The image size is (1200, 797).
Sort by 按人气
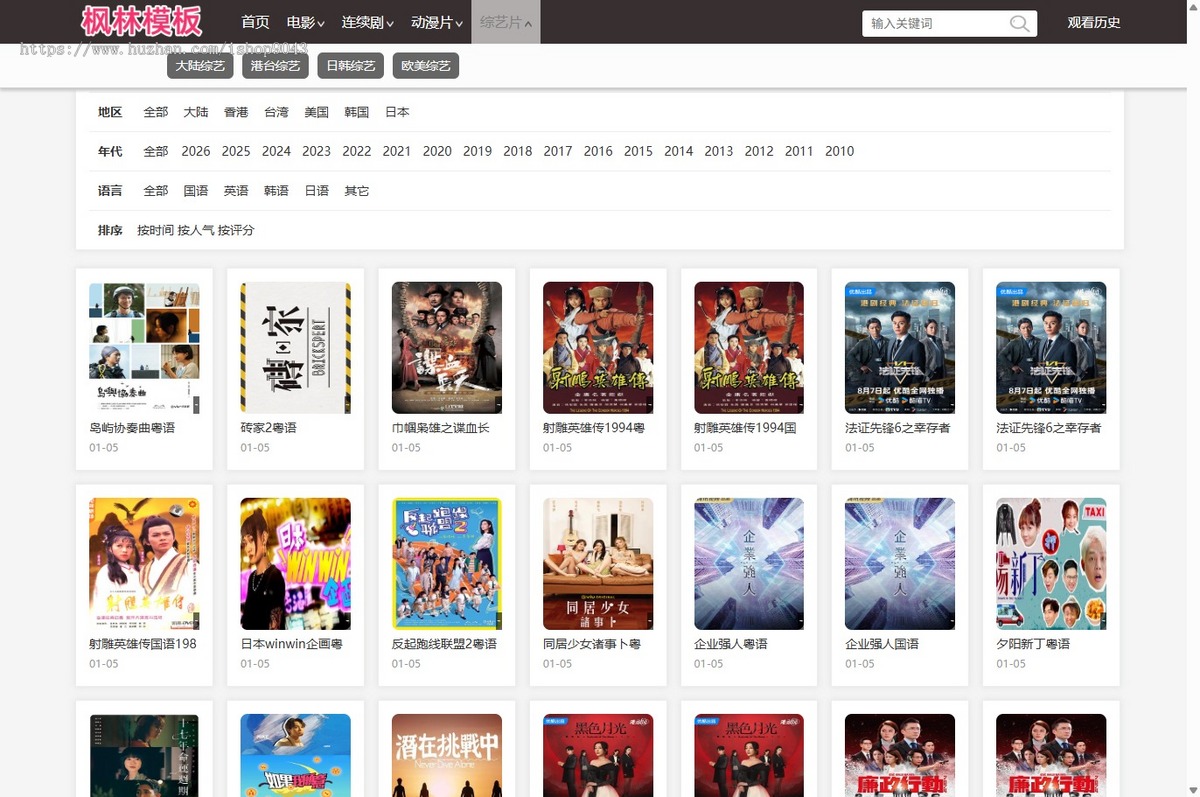pyautogui.click(x=196, y=230)
